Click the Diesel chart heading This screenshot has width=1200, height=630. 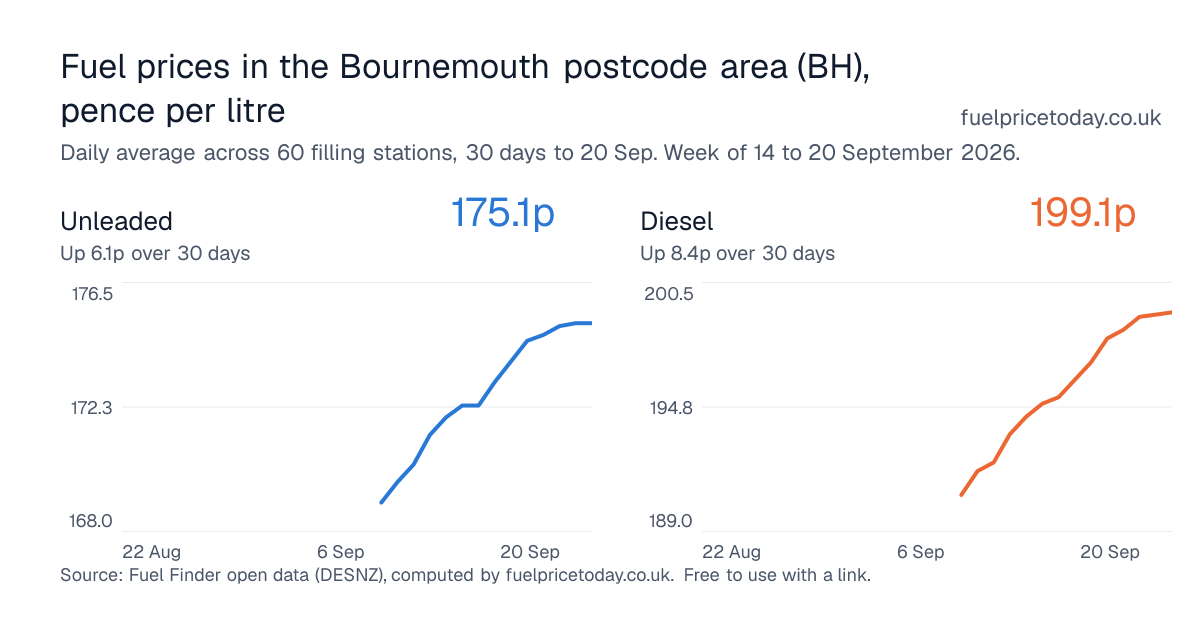(x=677, y=221)
